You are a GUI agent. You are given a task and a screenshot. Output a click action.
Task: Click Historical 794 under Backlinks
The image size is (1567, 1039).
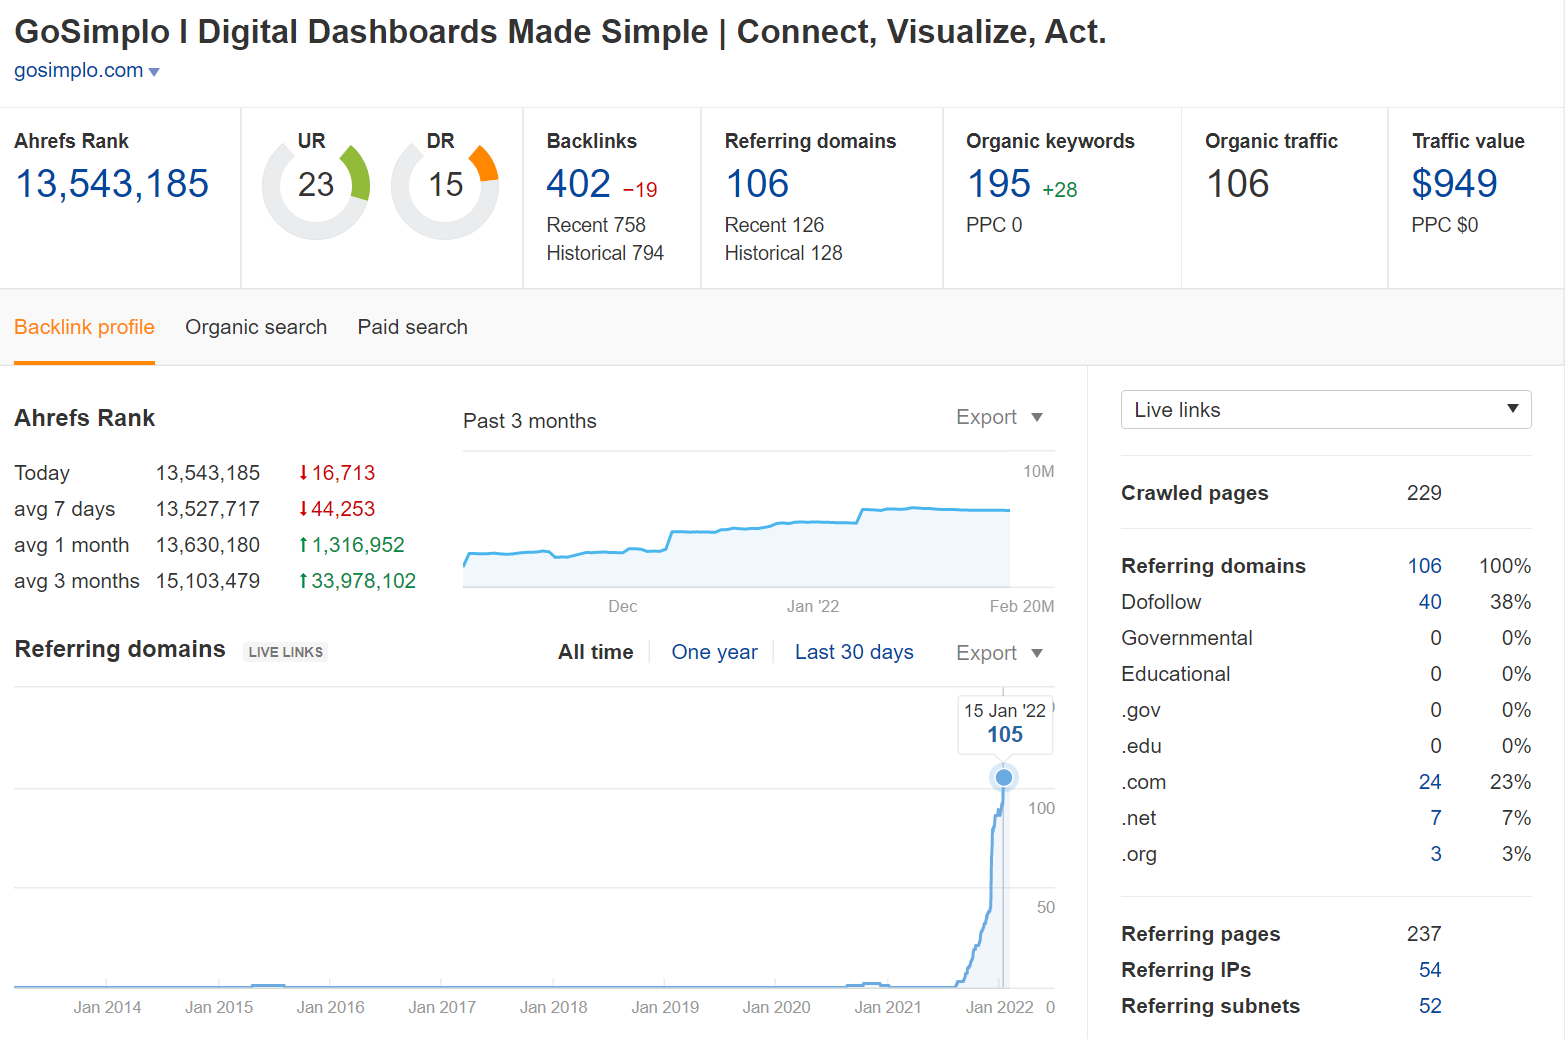[605, 253]
